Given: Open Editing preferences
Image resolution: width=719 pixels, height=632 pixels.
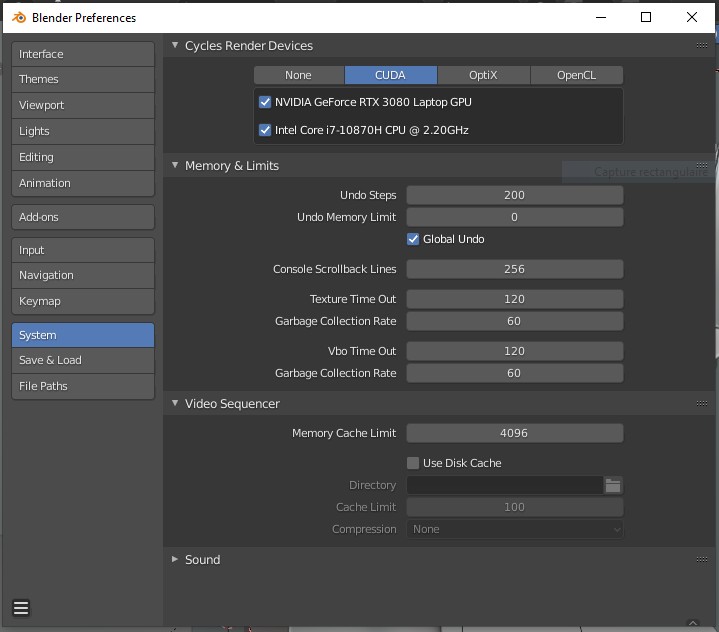Looking at the screenshot, I should [83, 158].
